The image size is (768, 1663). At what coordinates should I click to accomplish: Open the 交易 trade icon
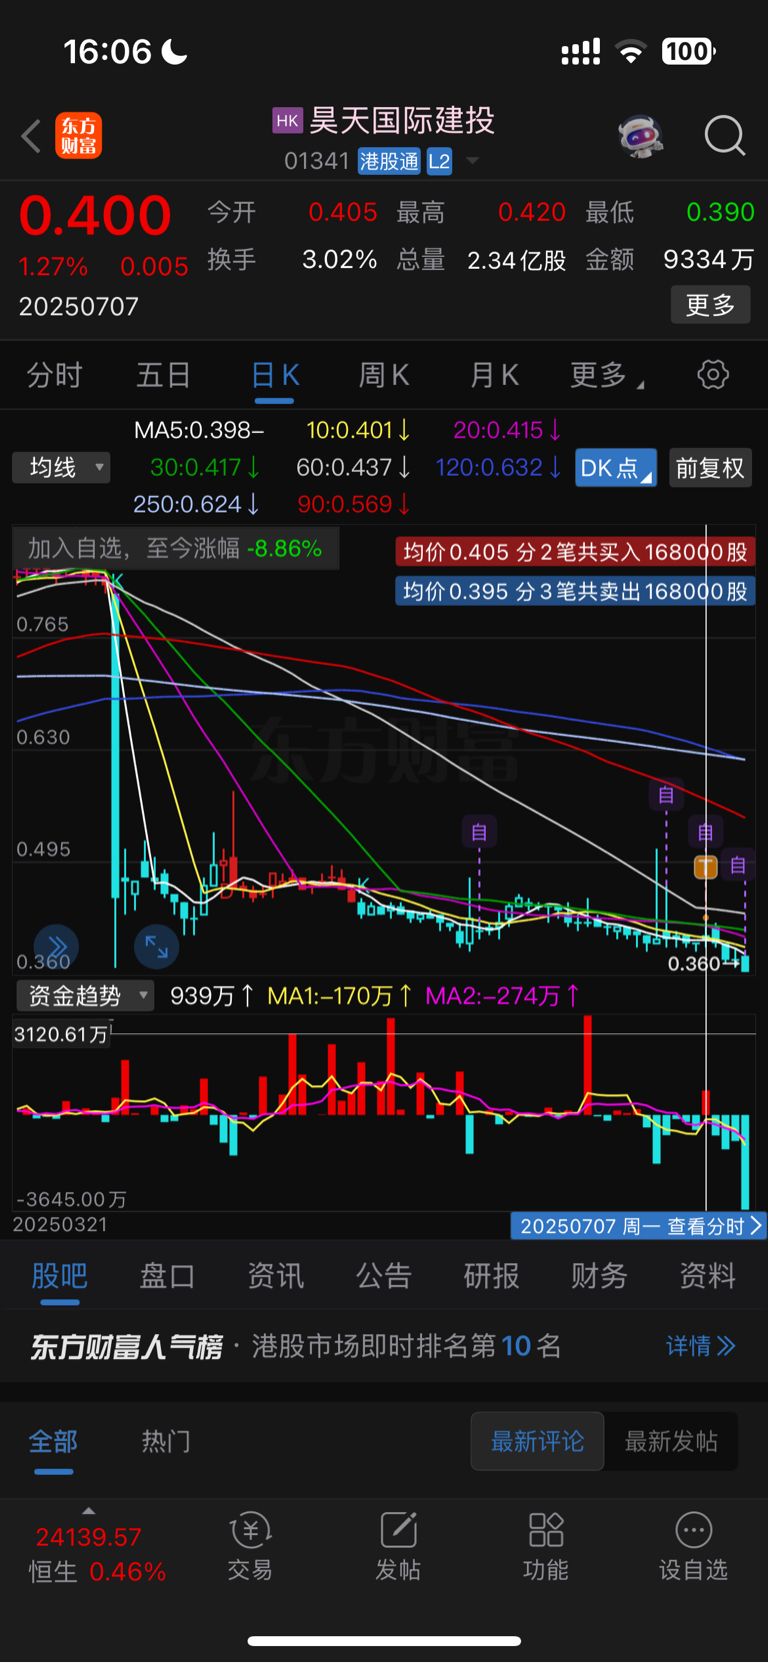point(250,1546)
